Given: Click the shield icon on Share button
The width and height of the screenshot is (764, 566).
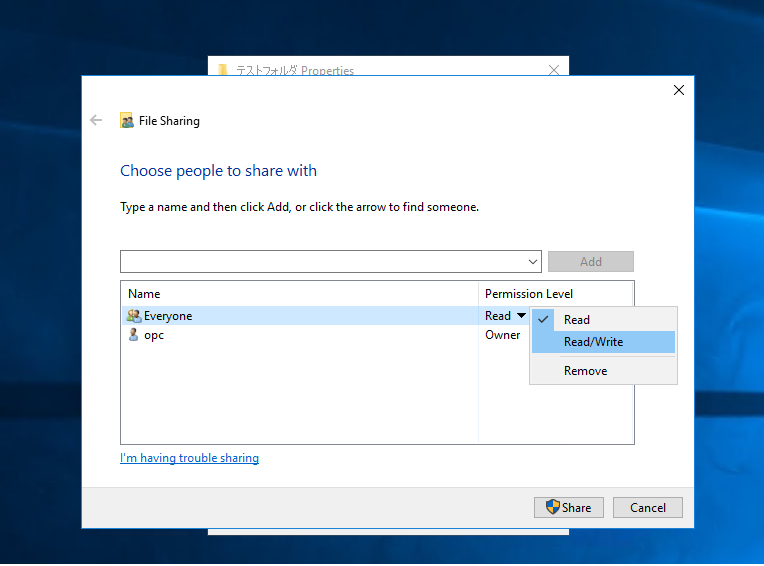Looking at the screenshot, I should pyautogui.click(x=553, y=507).
